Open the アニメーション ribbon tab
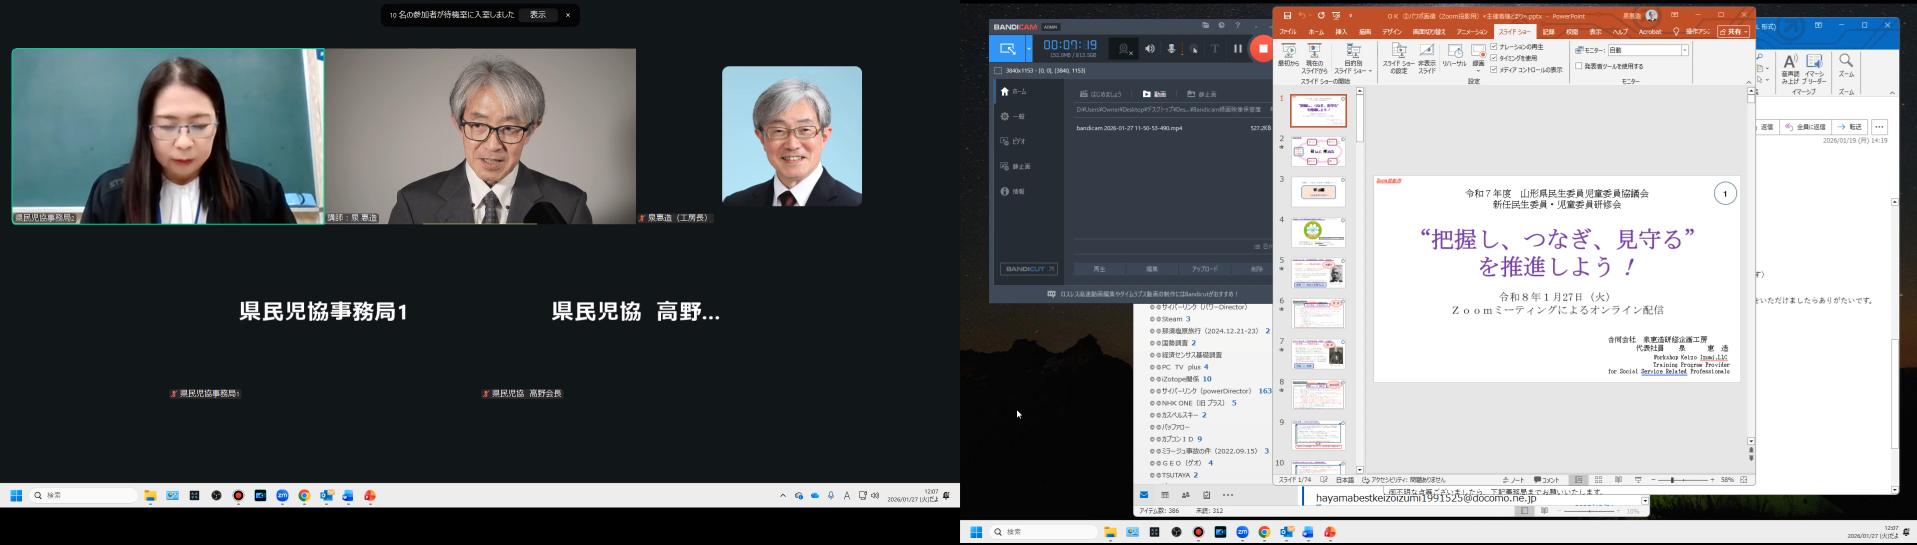This screenshot has width=1917, height=545. [x=1472, y=32]
